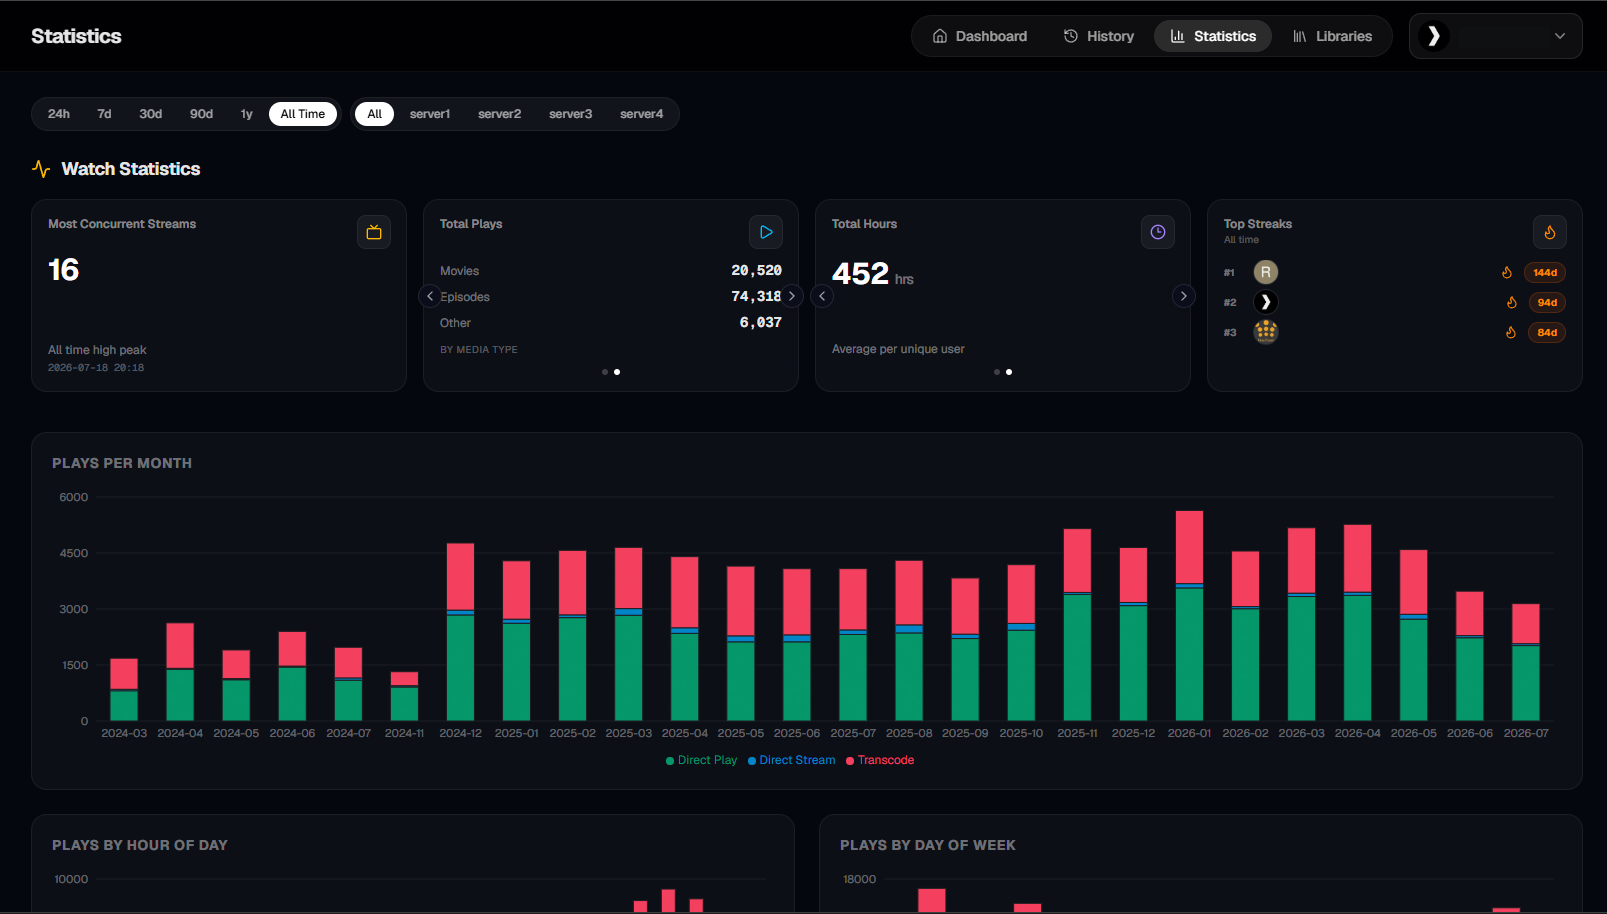Click the 2024-03 bar in chart
Viewport: 1607px width, 914px height.
[124, 690]
